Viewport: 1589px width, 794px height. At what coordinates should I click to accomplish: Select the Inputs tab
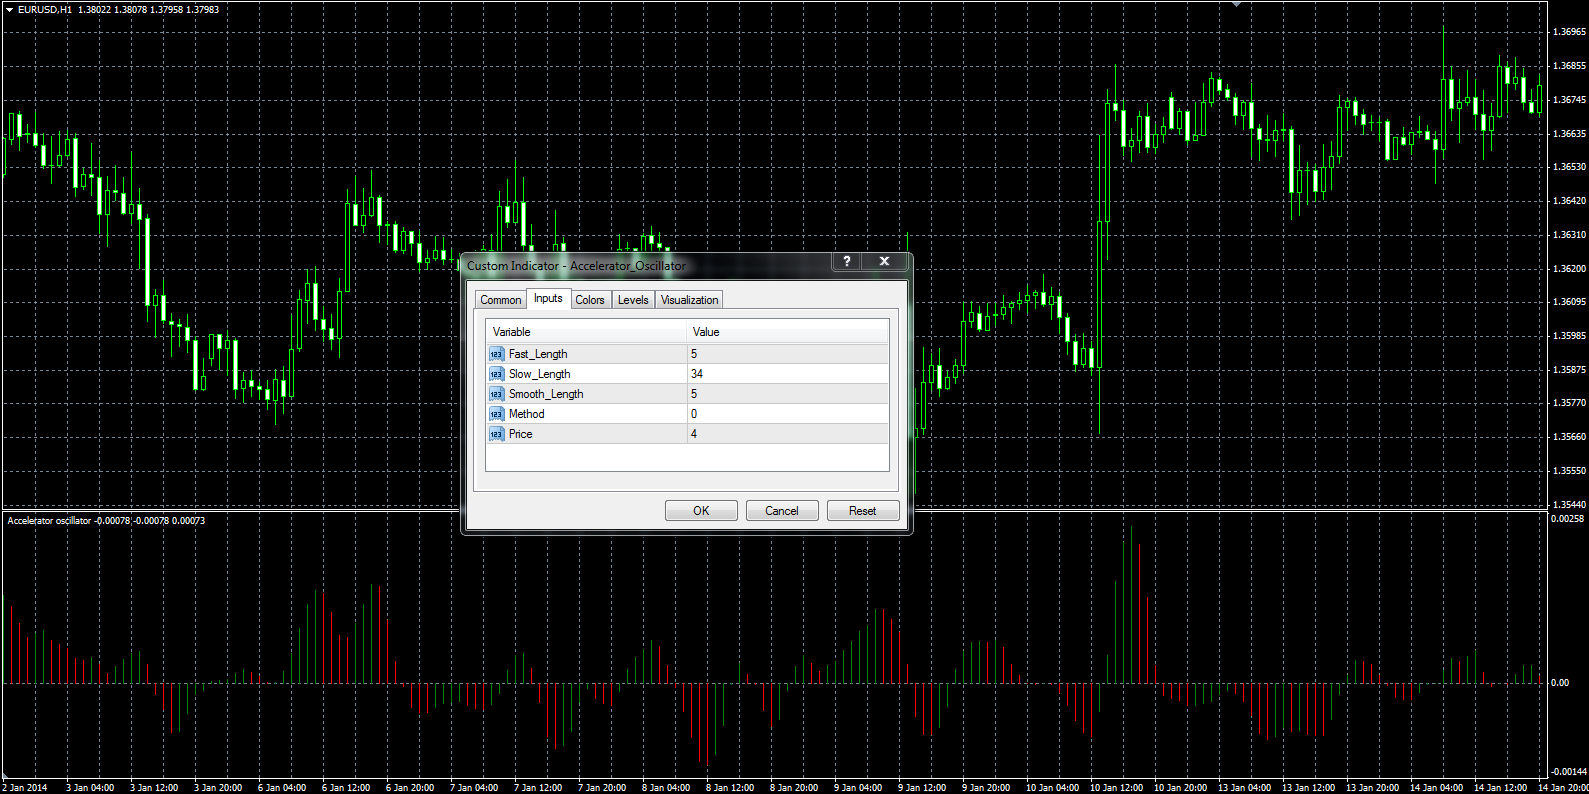pyautogui.click(x=548, y=298)
